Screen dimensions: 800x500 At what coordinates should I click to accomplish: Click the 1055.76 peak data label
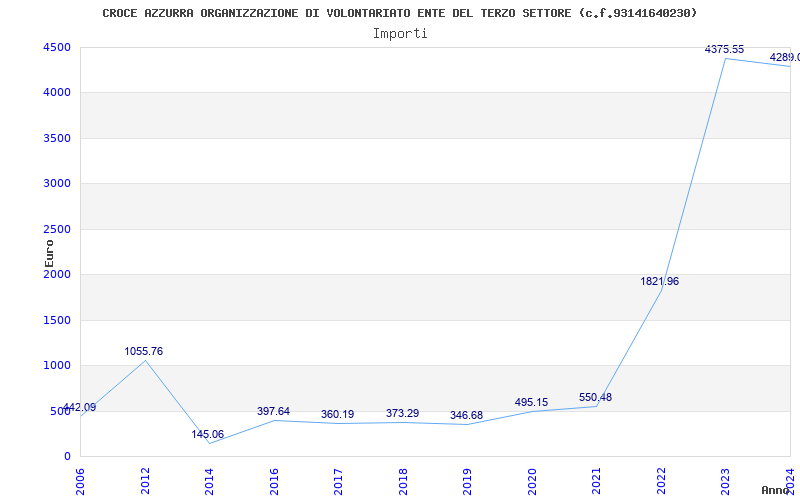tap(143, 351)
